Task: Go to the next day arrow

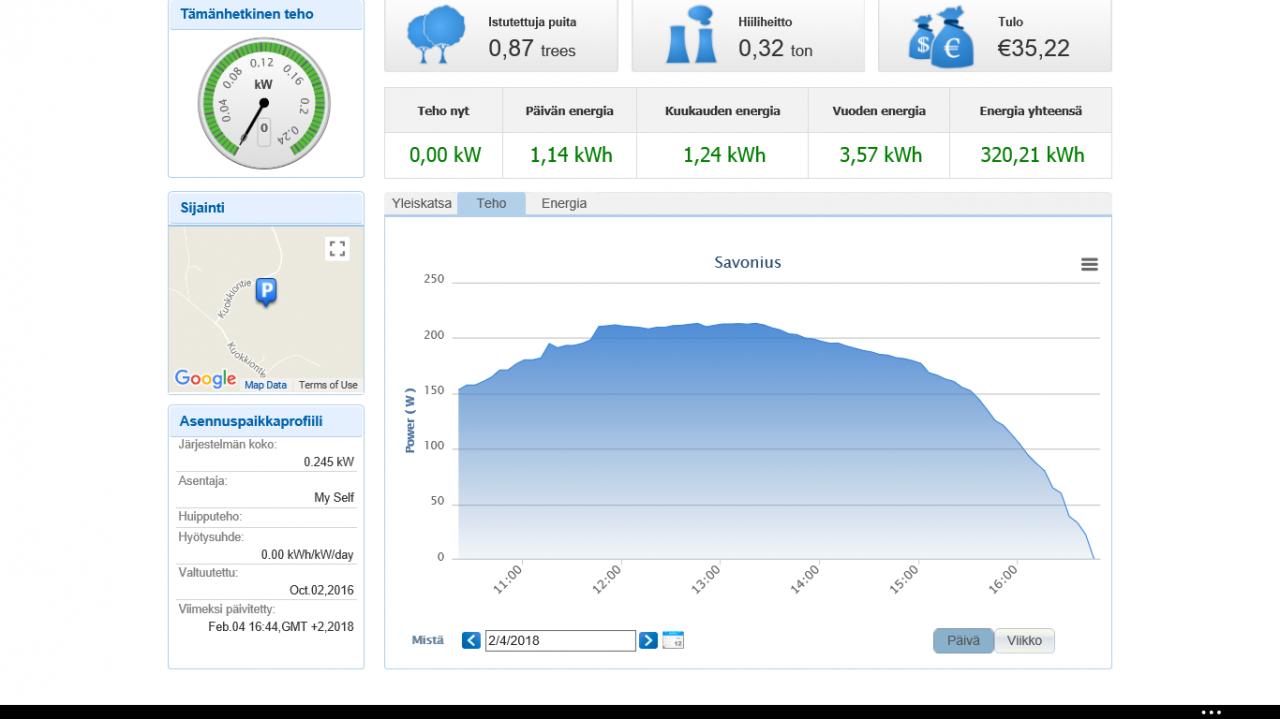Action: pos(648,640)
